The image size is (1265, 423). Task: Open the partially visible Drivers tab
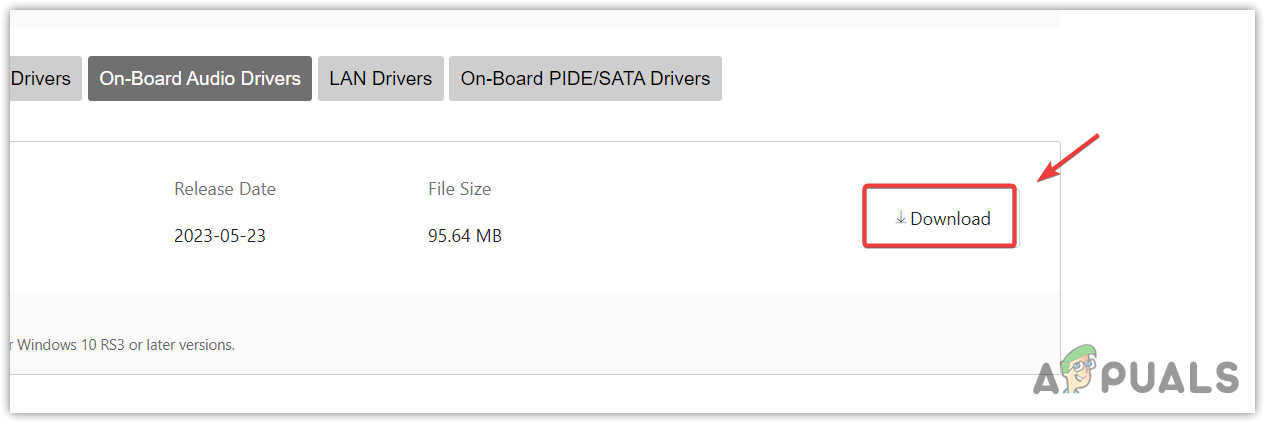[40, 78]
